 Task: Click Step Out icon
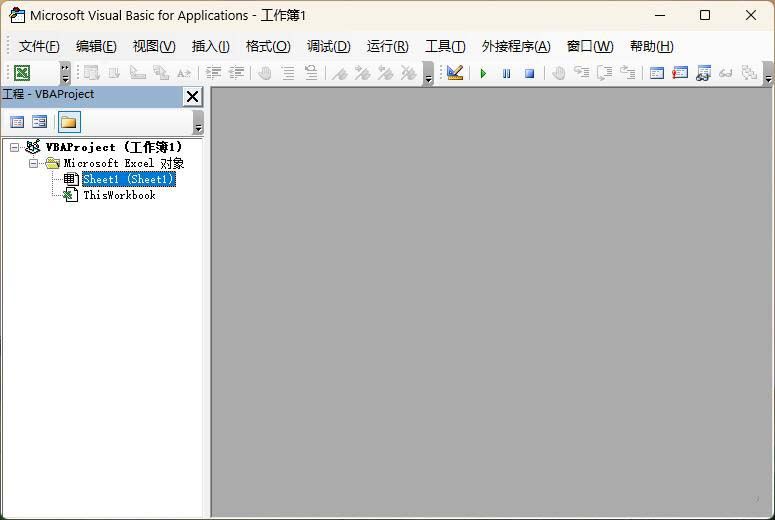[x=628, y=73]
